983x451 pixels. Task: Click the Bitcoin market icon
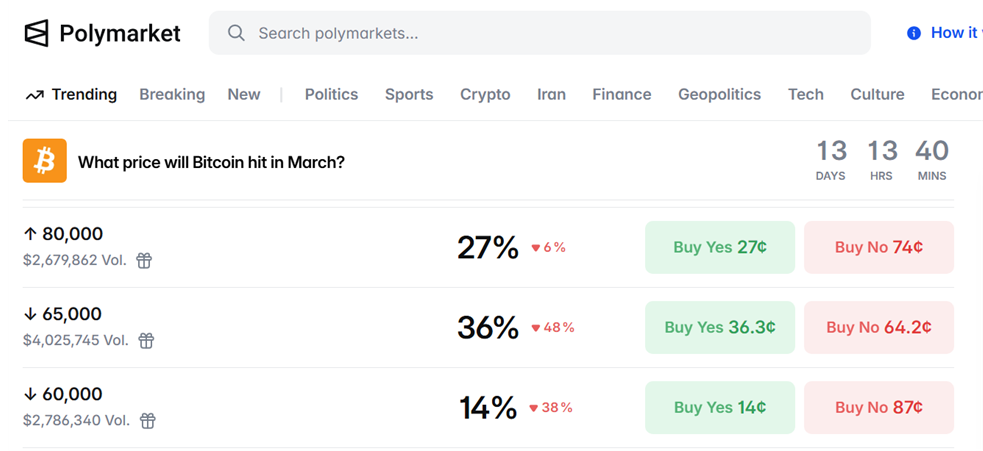coord(45,161)
